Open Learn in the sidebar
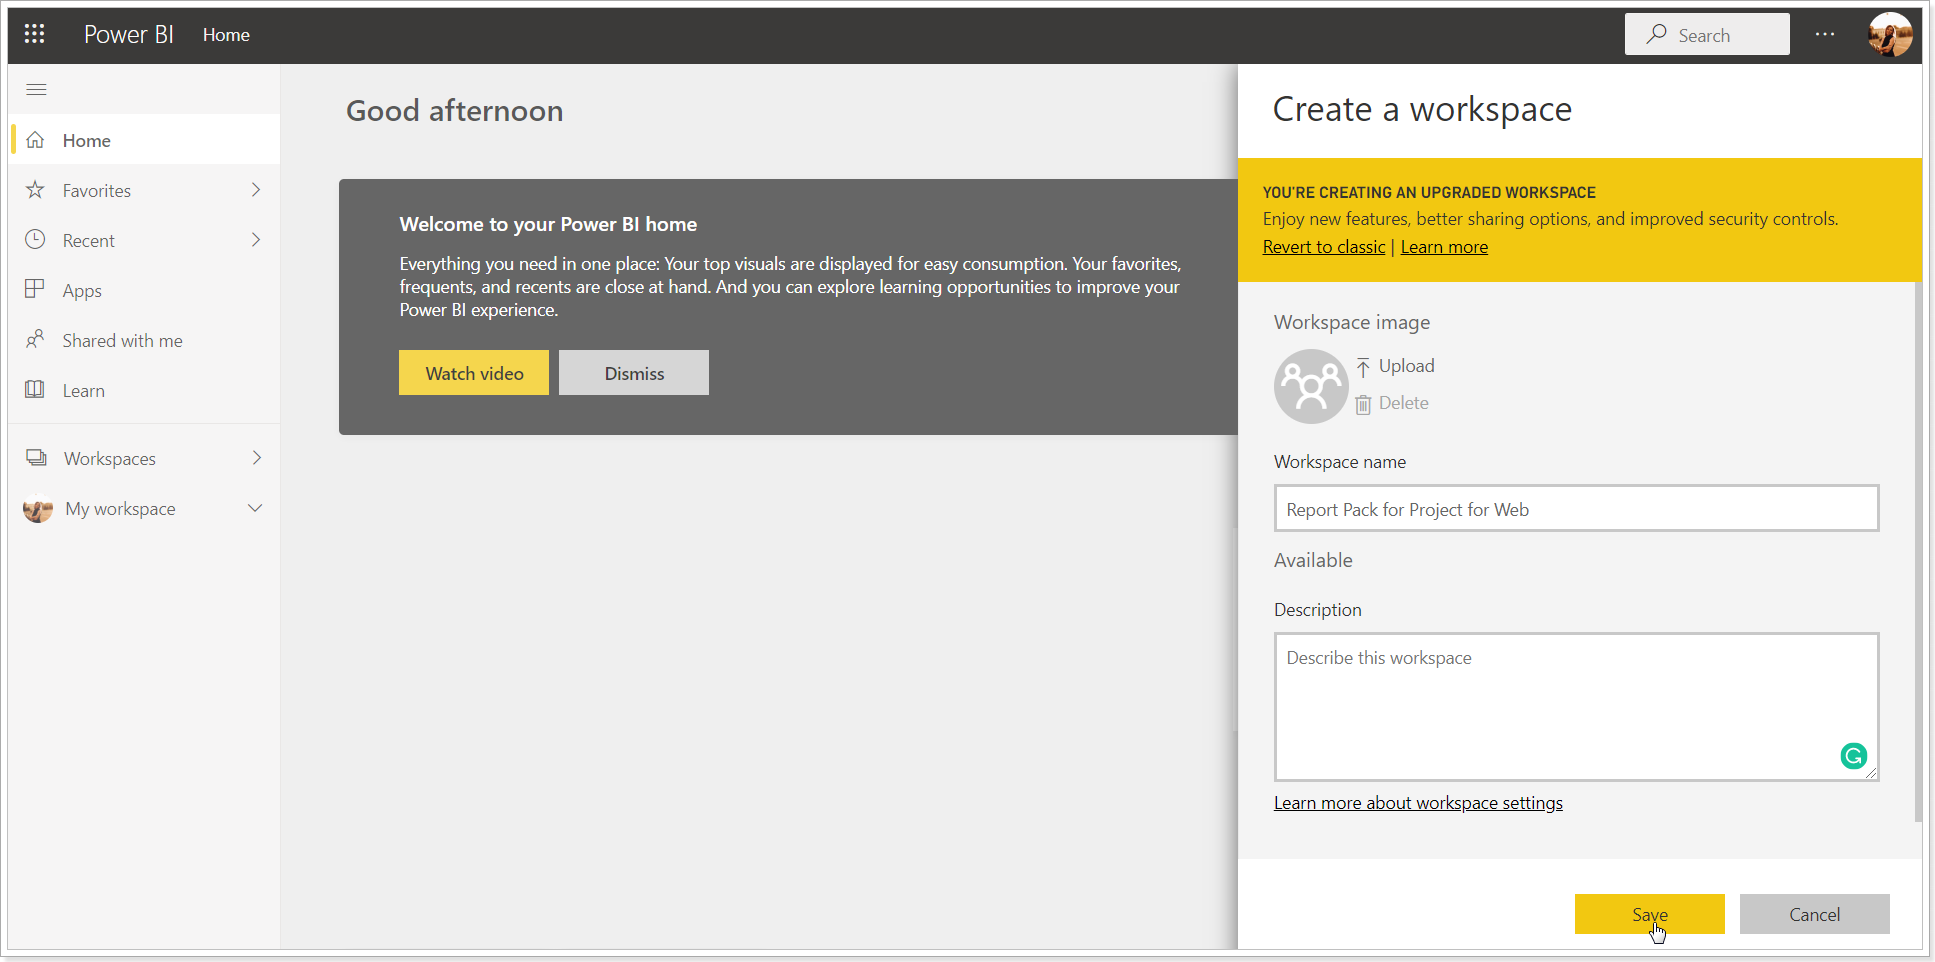The width and height of the screenshot is (1935, 962). tap(145, 390)
